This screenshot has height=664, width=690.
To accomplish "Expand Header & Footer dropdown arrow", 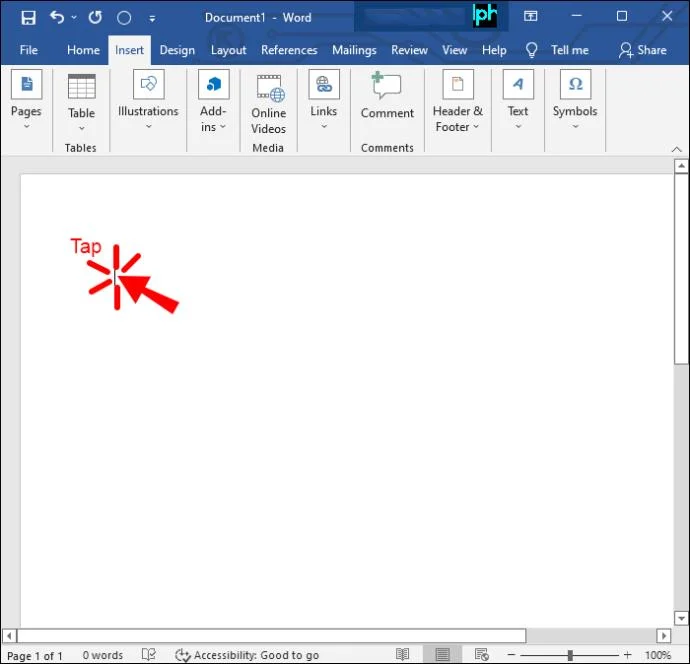I will tap(476, 127).
